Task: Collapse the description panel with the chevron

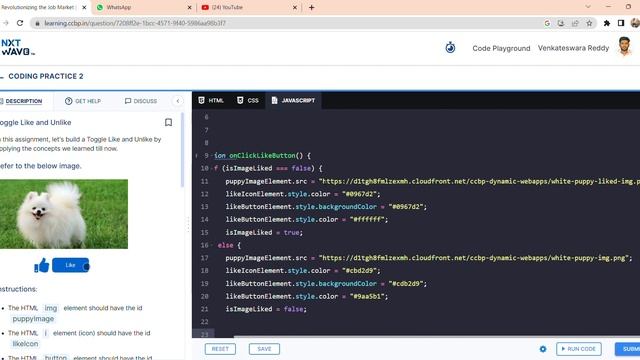Action: click(178, 101)
